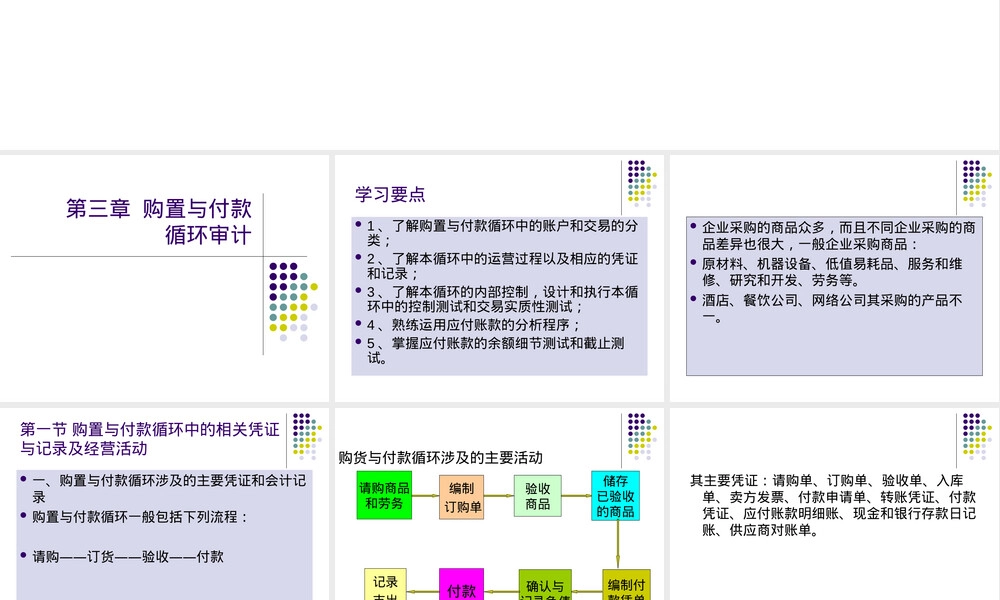Click the green 请购商品和劳务 flowchart box
The image size is (1000, 600).
coord(384,495)
